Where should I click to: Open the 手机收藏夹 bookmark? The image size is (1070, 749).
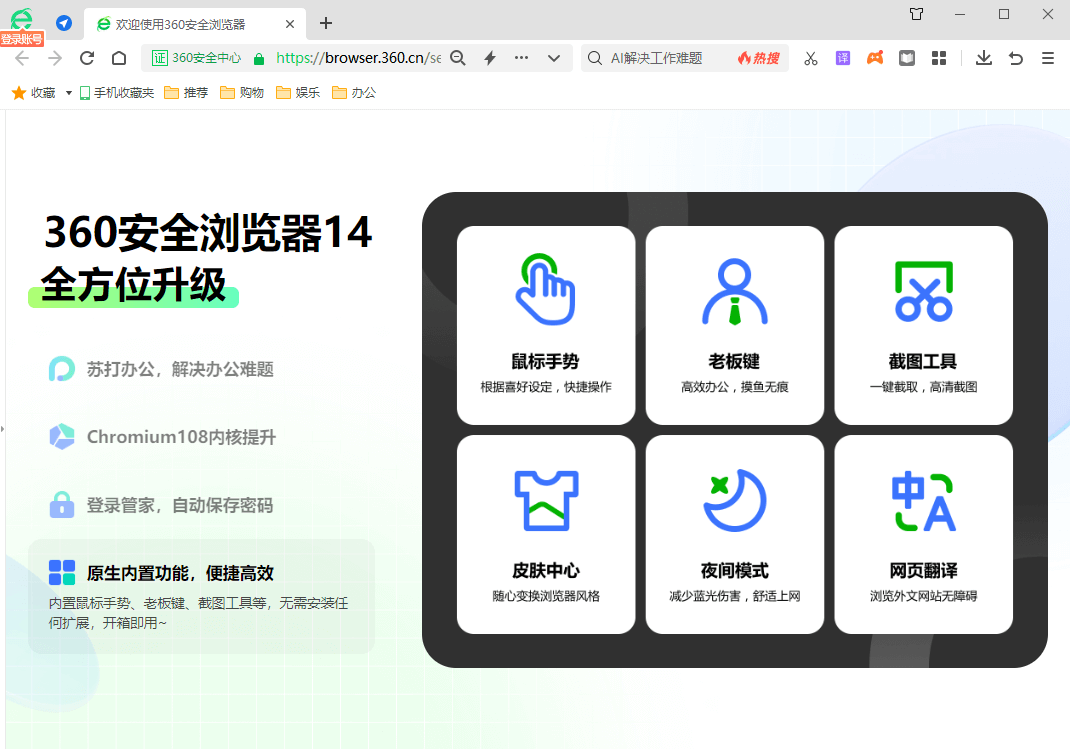(117, 93)
